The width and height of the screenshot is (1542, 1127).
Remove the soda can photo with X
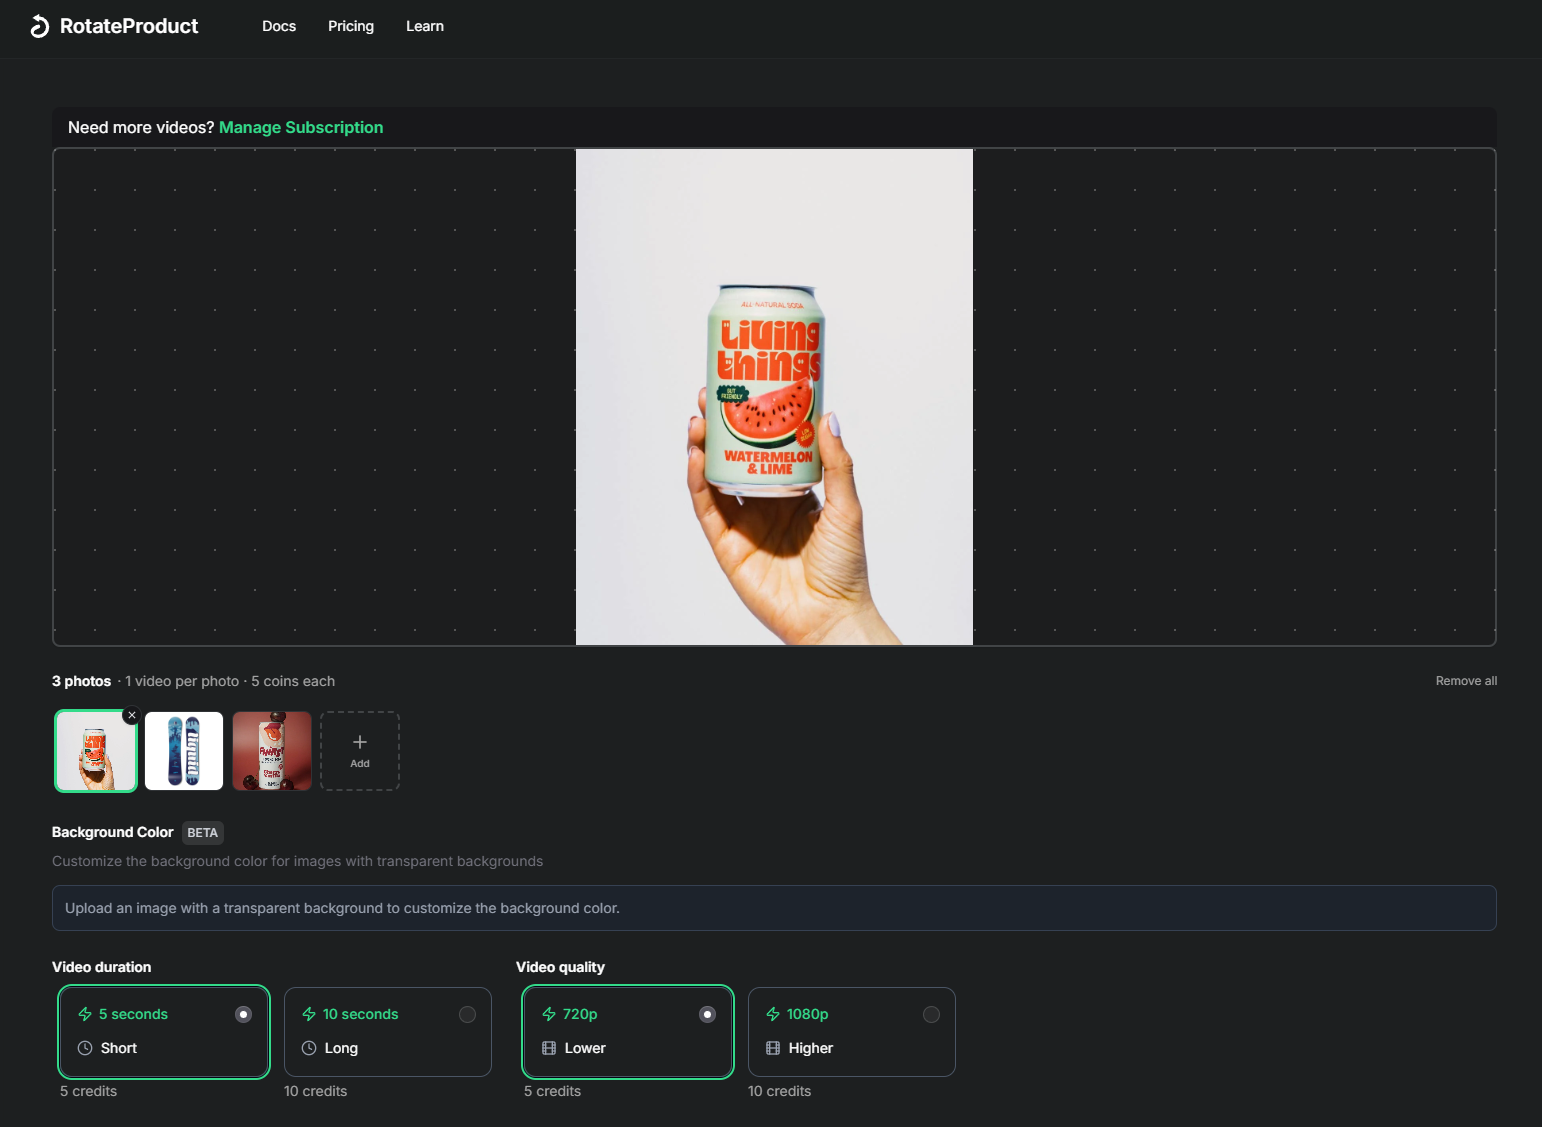click(132, 715)
